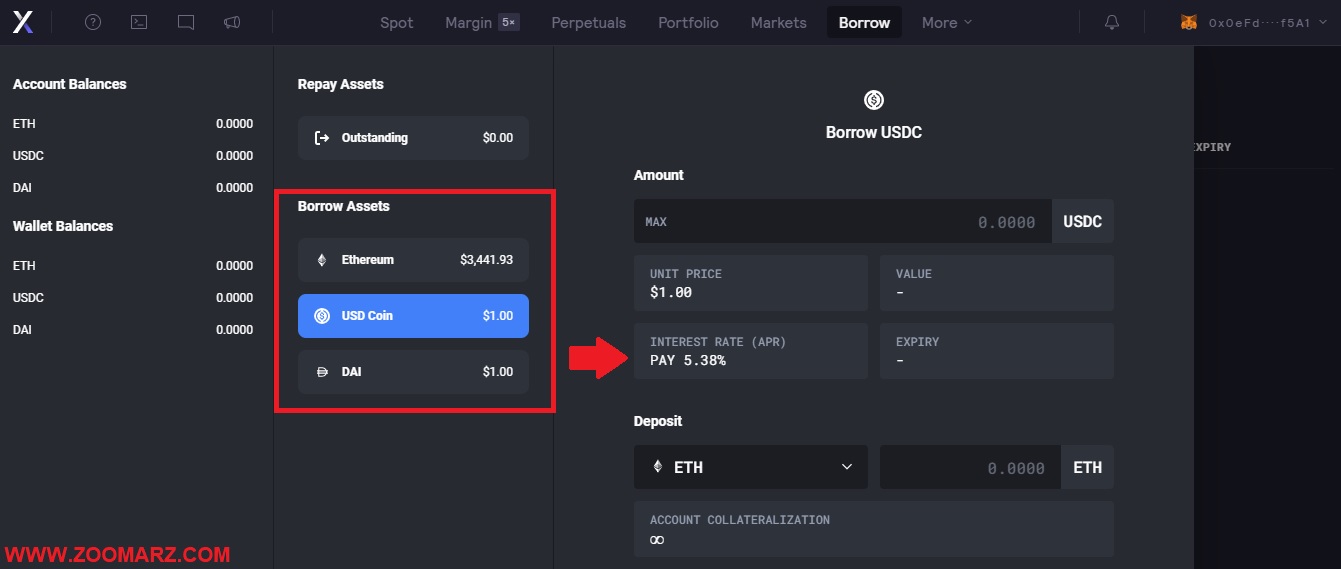Click the Wallet Balances heading
This screenshot has height=569, width=1341.
63,226
